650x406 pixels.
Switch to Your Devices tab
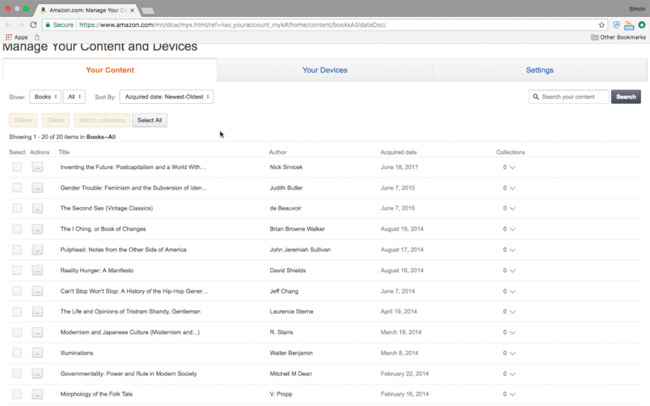point(324,70)
